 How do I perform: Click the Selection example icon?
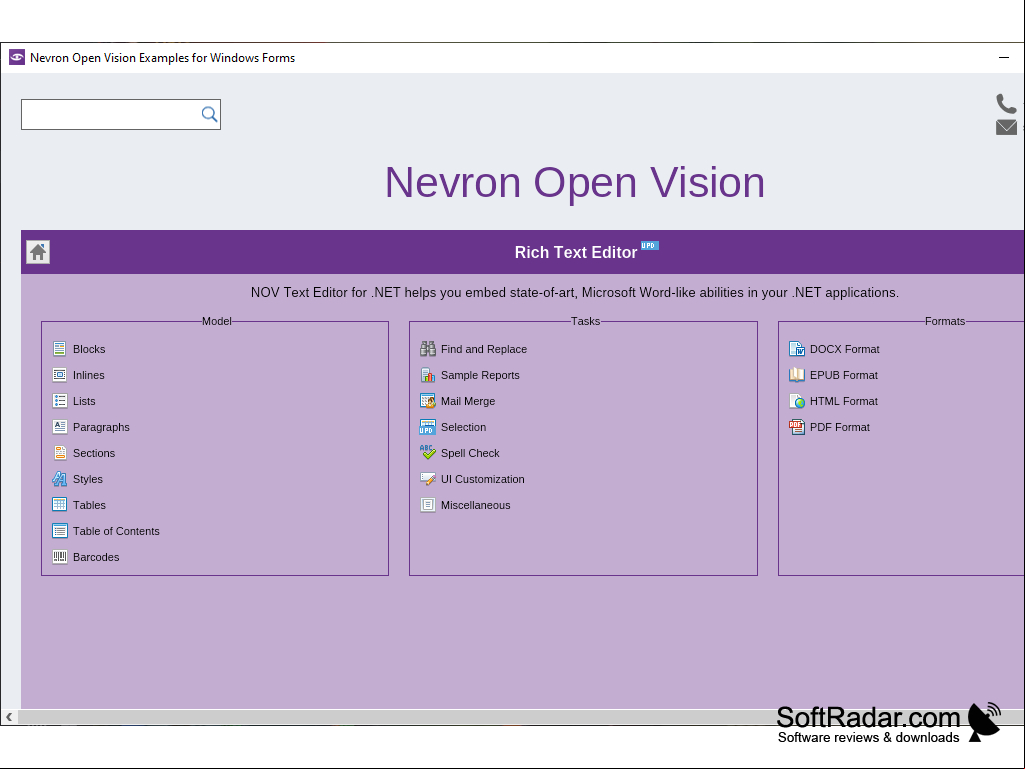coord(428,427)
